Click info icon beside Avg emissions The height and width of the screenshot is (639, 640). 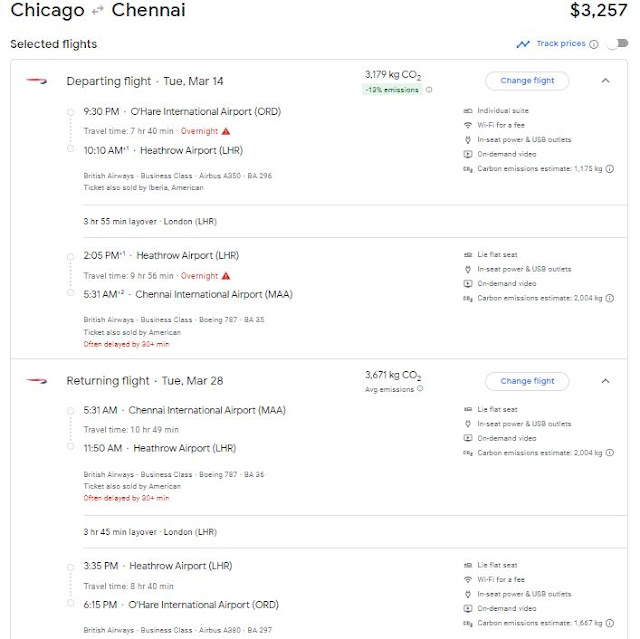(421, 390)
